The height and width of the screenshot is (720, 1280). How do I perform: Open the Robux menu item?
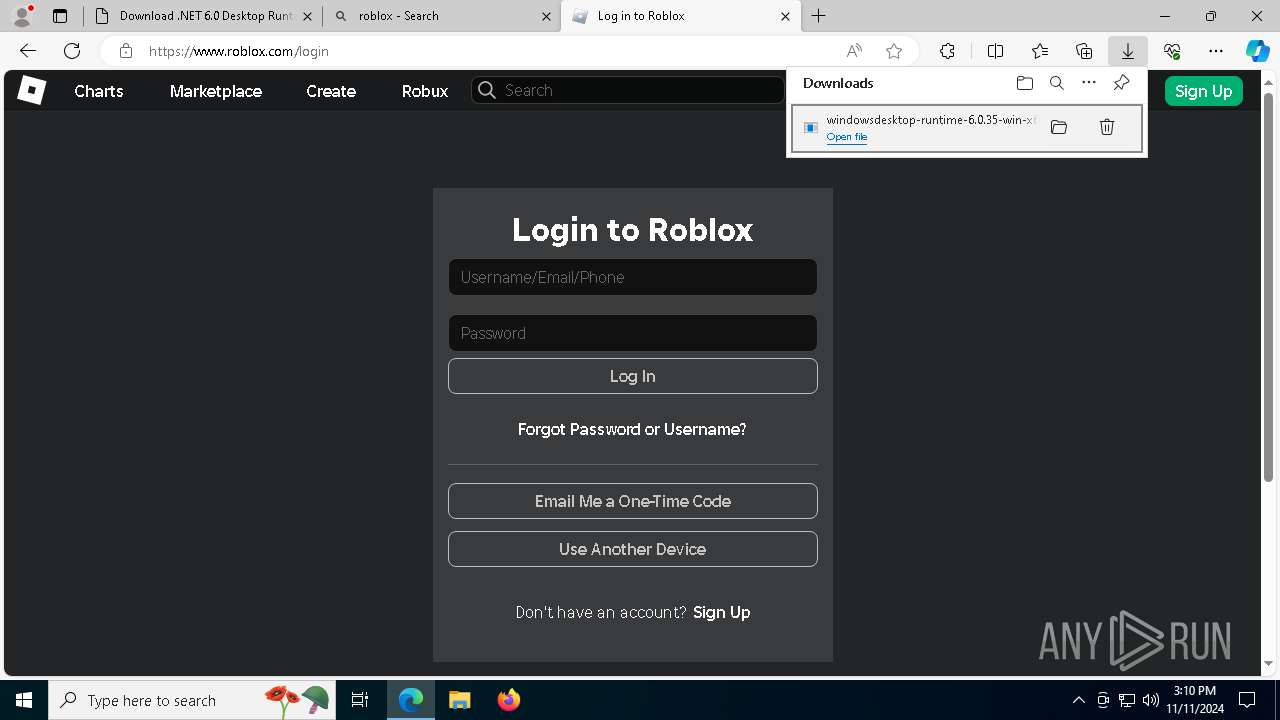pos(425,91)
